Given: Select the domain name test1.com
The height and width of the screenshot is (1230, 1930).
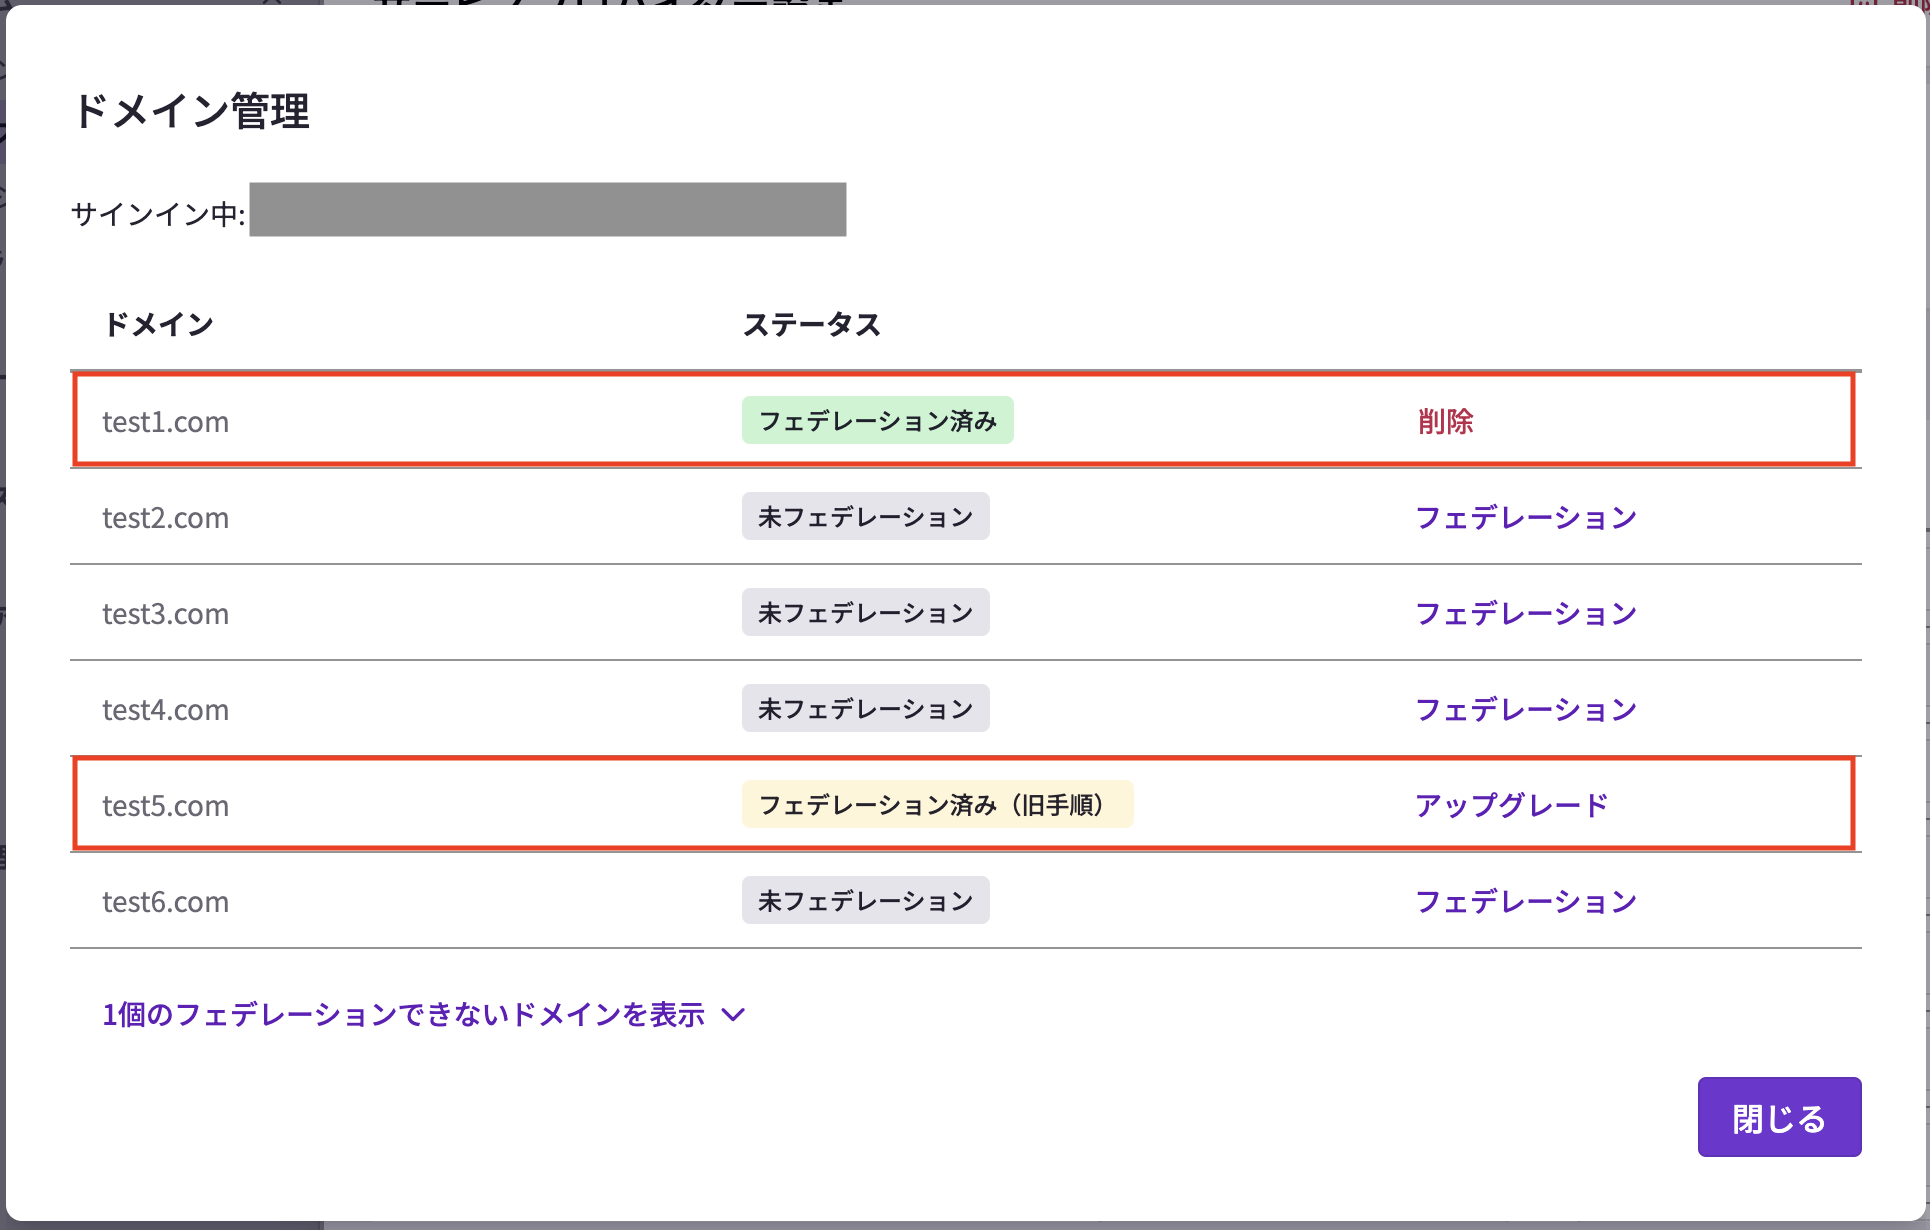Looking at the screenshot, I should pos(166,421).
